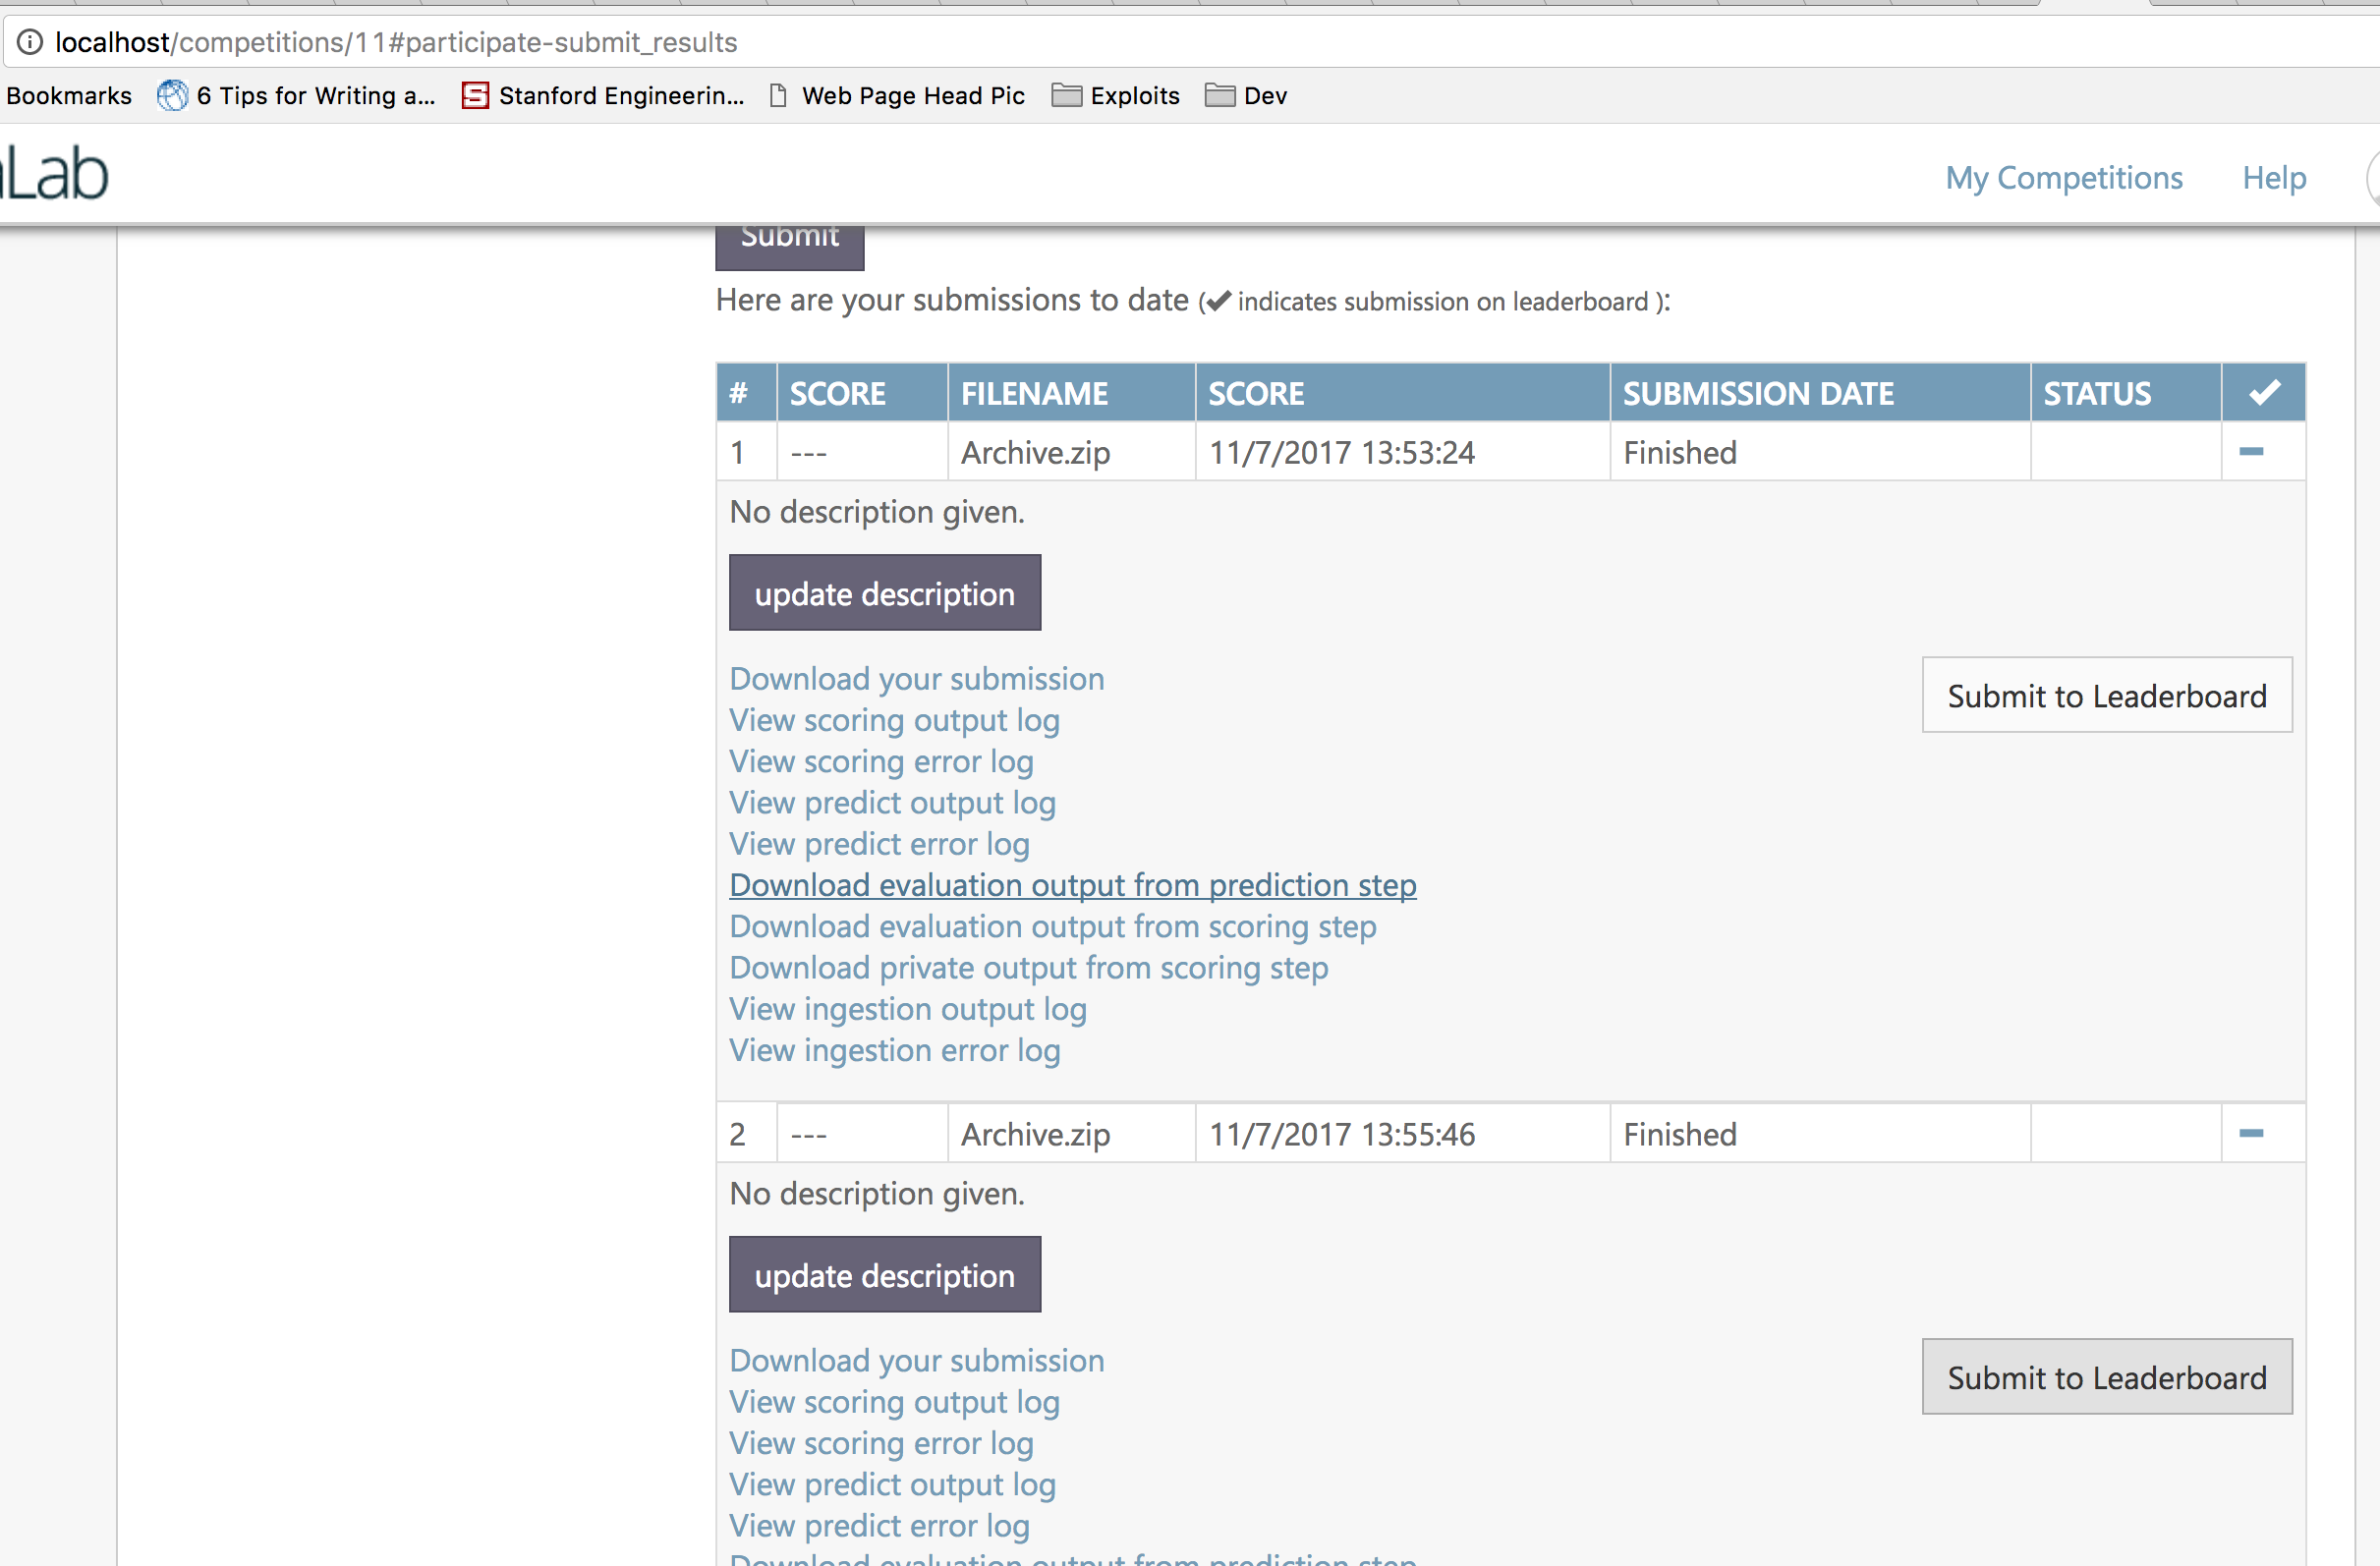Toggle leaderboard status for submission 2

2251,1133
